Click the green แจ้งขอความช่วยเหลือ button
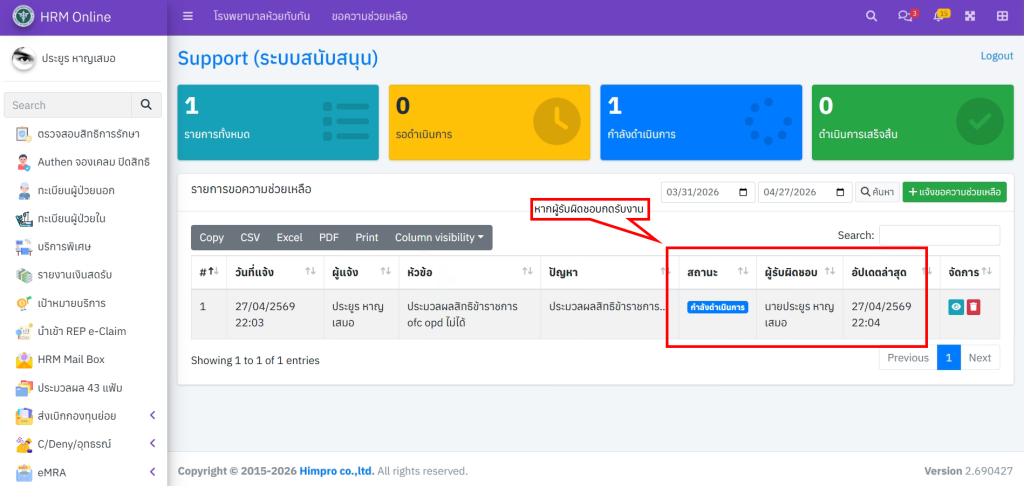Screen dimensions: 1024x486 [954, 192]
